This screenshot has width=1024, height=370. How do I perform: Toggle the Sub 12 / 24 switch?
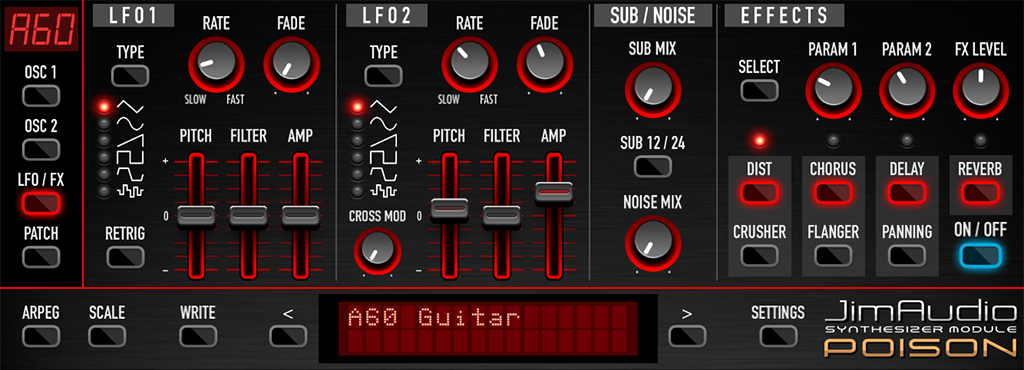tap(652, 166)
